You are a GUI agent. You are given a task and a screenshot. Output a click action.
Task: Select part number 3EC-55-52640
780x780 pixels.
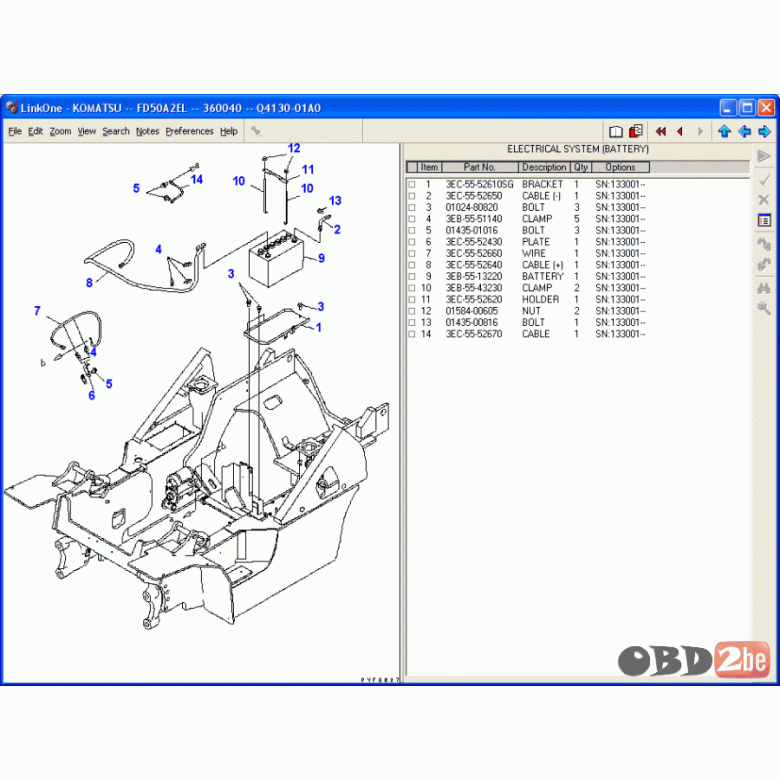tap(474, 265)
